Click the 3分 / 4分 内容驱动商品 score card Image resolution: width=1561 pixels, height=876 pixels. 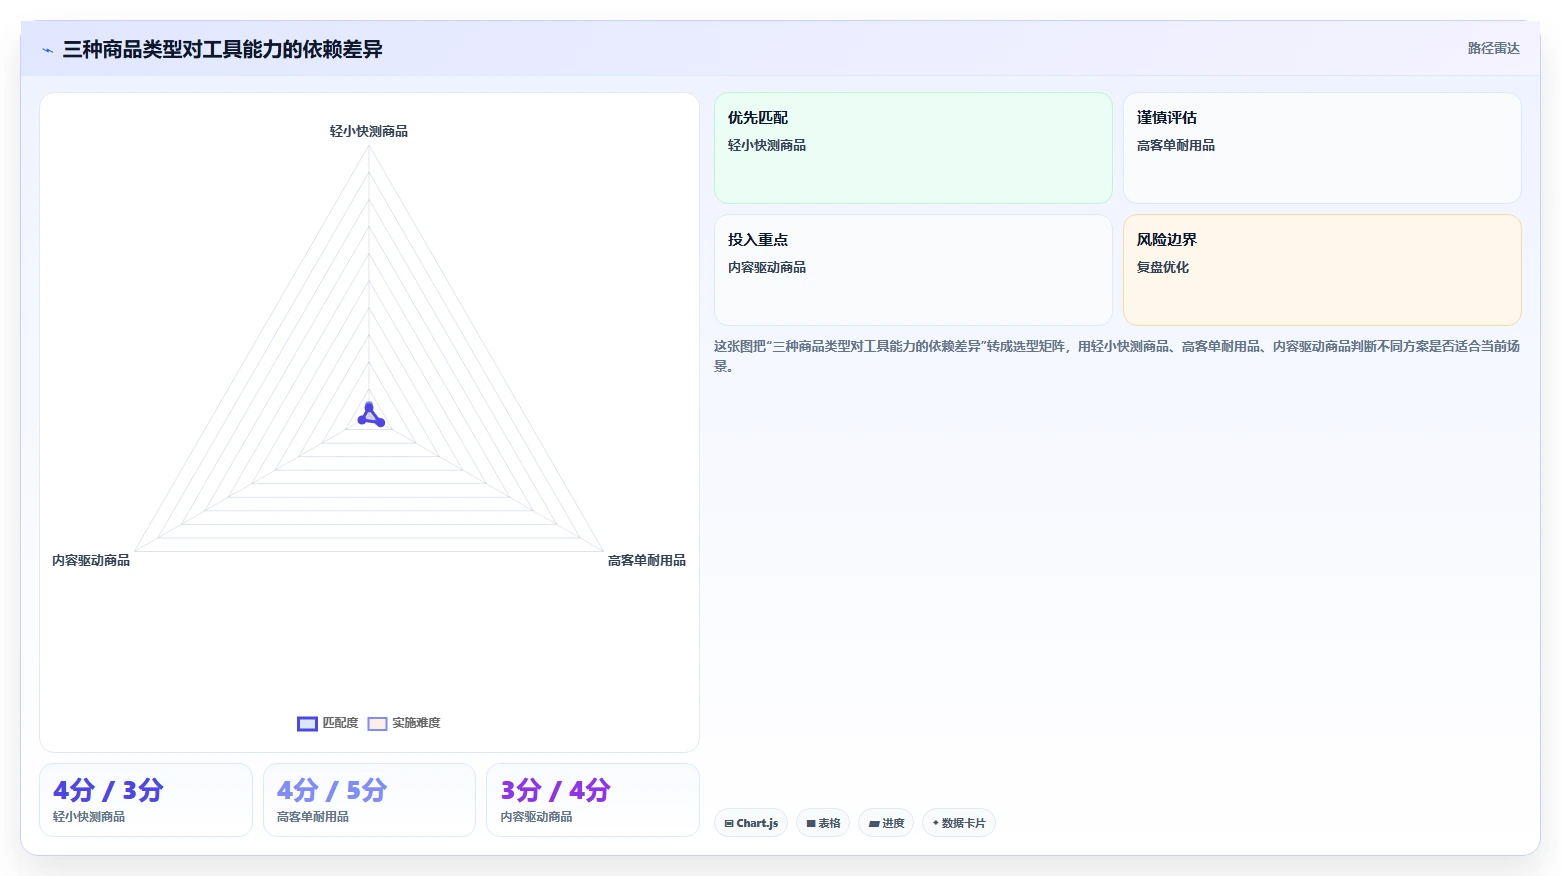[x=593, y=800]
